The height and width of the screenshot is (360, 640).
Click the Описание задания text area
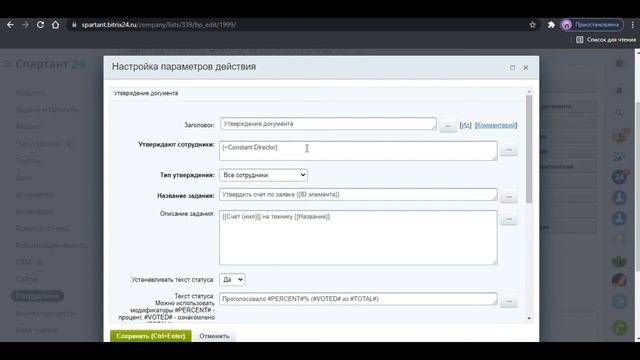tap(358, 238)
